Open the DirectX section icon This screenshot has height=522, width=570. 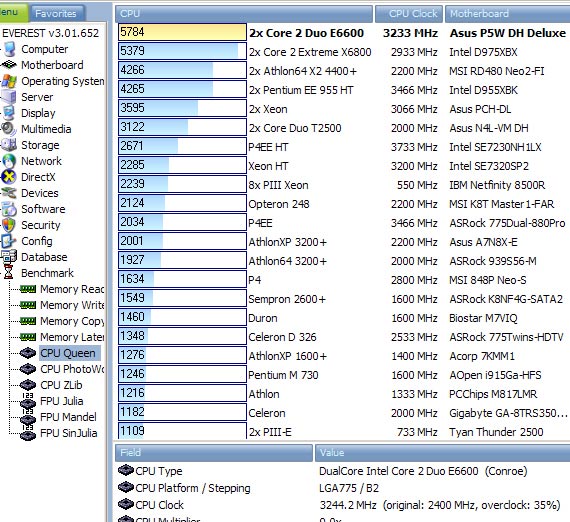pyautogui.click(x=8, y=177)
